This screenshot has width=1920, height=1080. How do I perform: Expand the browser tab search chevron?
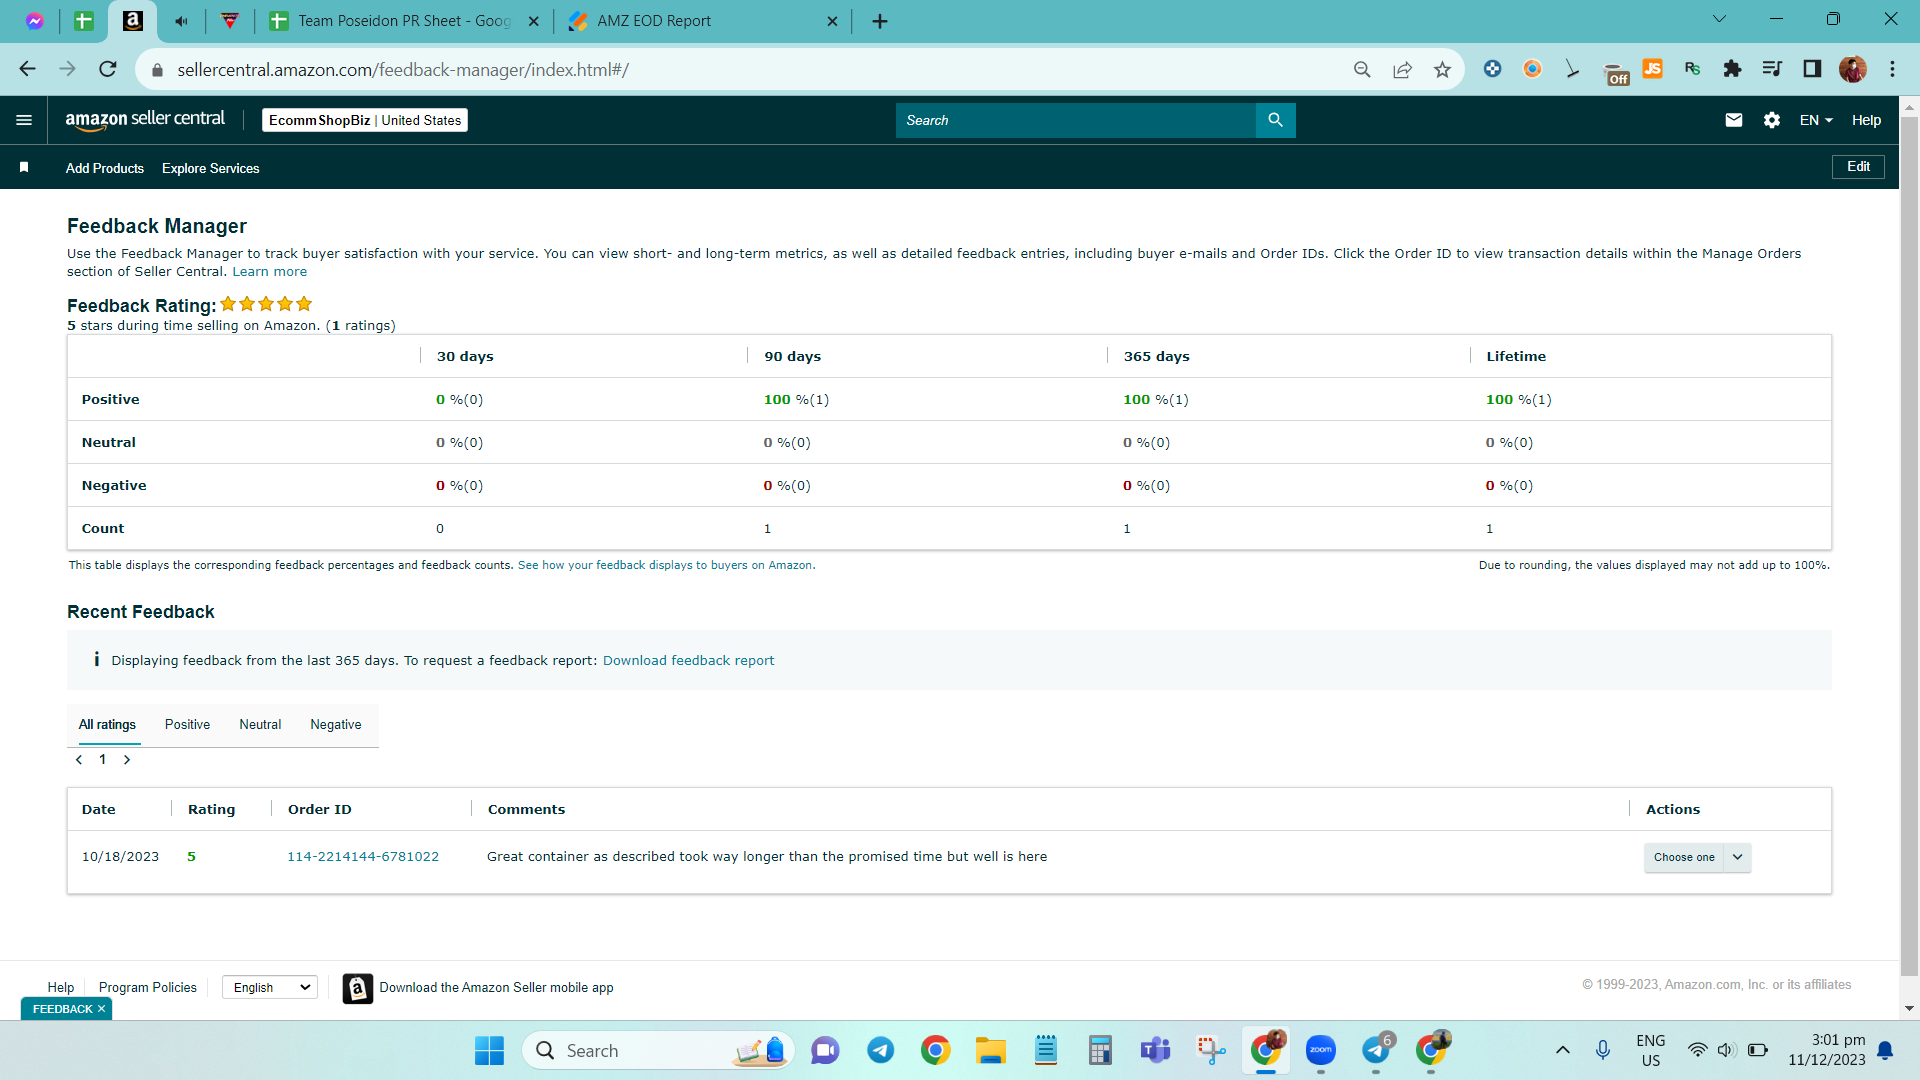tap(1719, 19)
